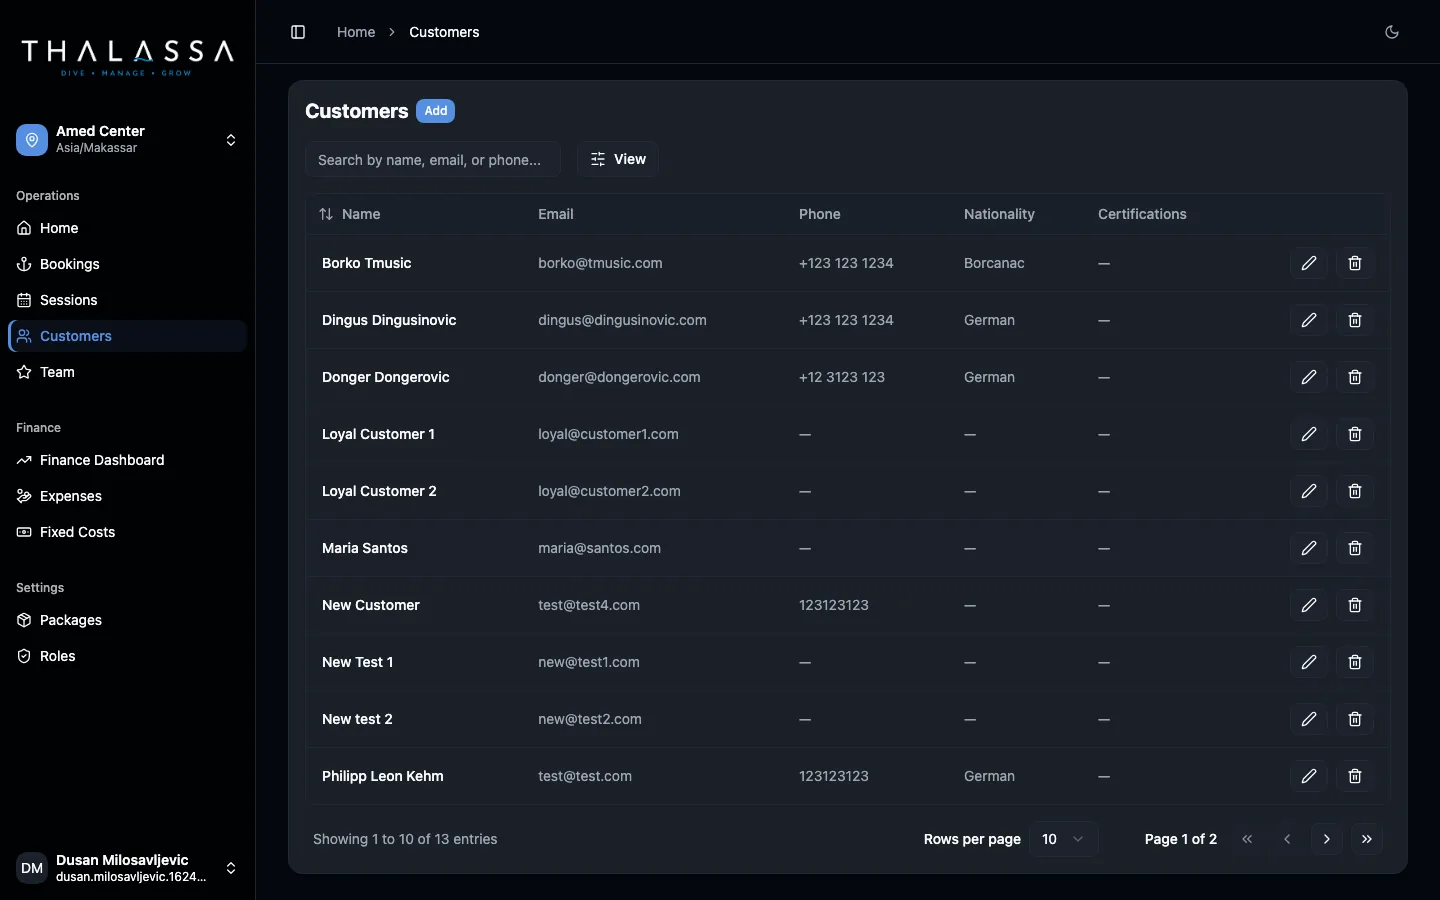Click pencil icon for Maria Santos
Viewport: 1440px width, 900px height.
point(1309,548)
